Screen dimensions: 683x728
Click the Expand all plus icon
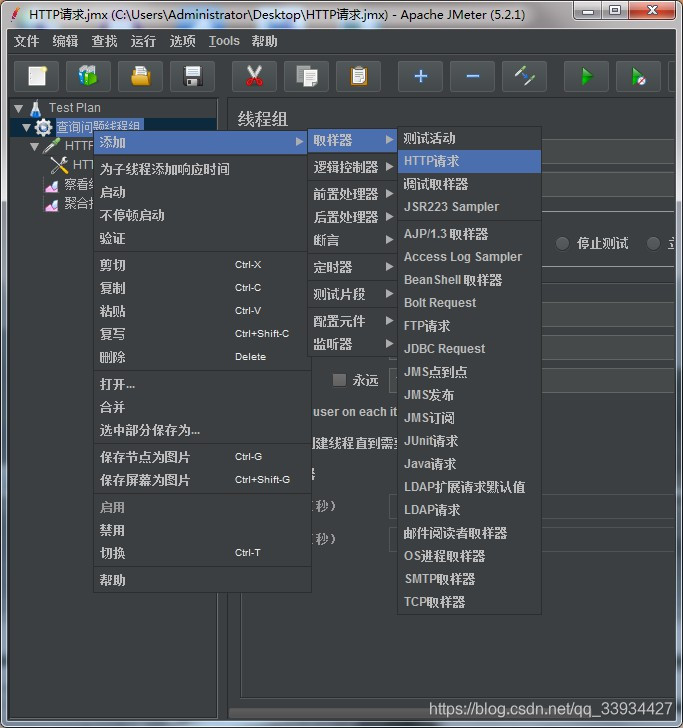[420, 76]
